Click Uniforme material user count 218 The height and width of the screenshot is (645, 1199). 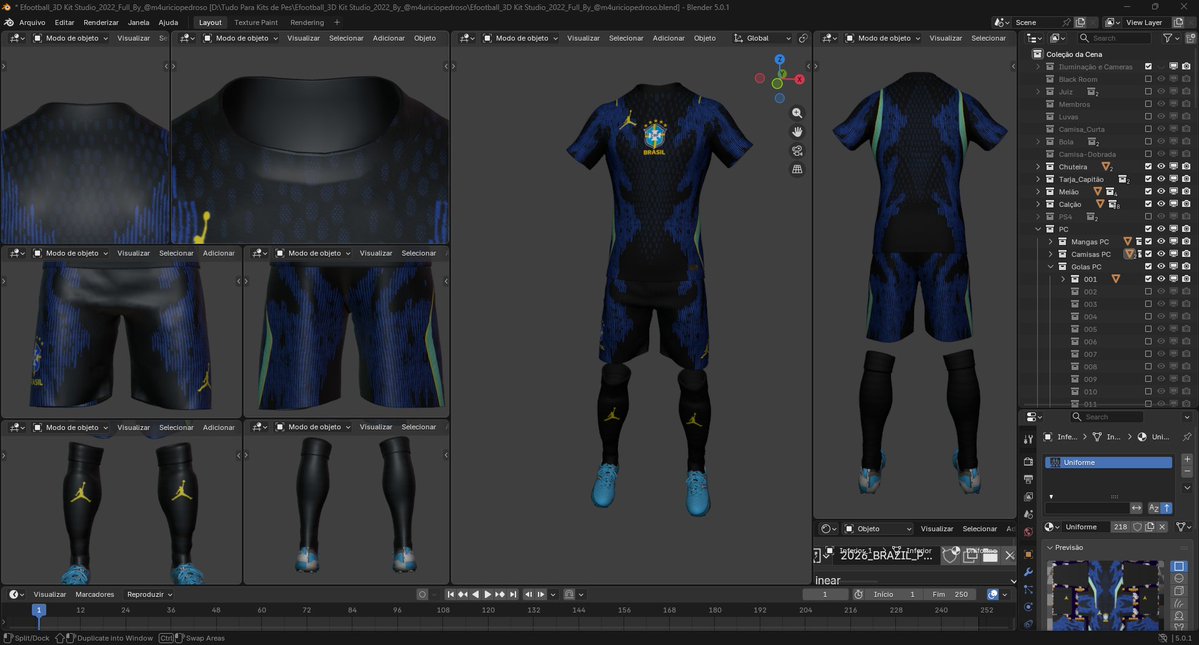pos(1120,527)
